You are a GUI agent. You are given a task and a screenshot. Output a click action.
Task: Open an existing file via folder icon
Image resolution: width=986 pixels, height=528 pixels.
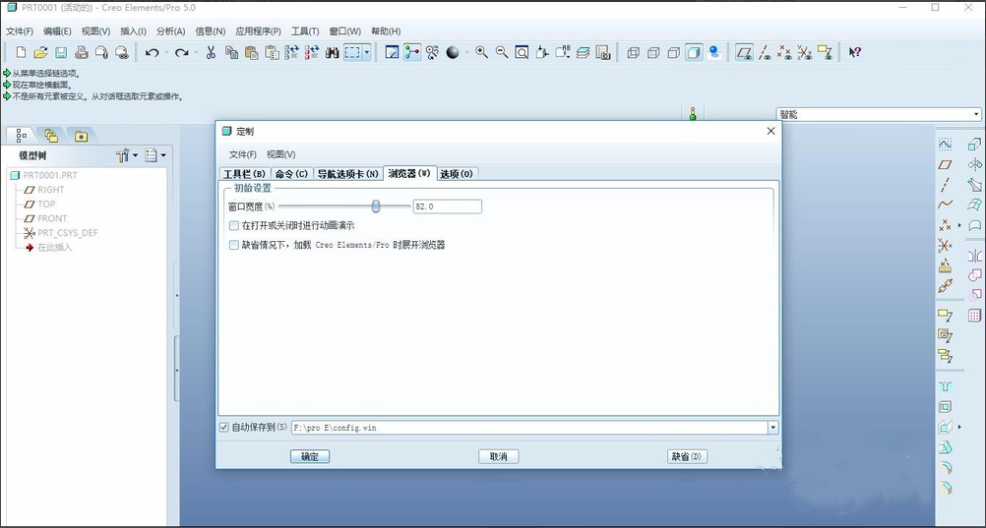(x=40, y=53)
